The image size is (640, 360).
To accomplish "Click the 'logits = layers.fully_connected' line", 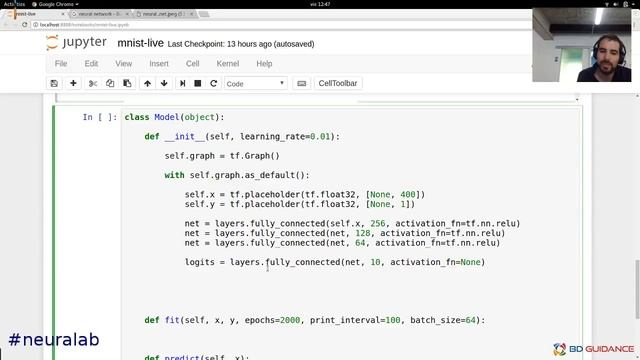I will pos(335,262).
